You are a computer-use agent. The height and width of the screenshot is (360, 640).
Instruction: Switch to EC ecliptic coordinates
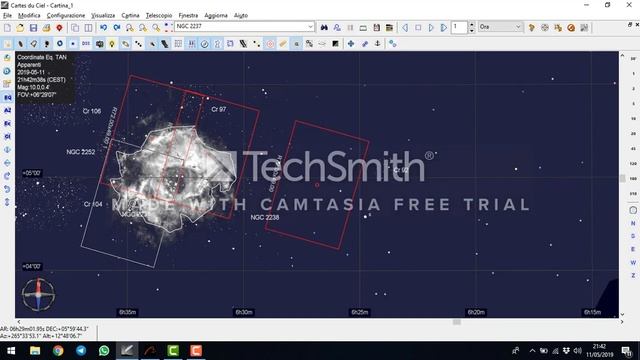tap(7, 123)
